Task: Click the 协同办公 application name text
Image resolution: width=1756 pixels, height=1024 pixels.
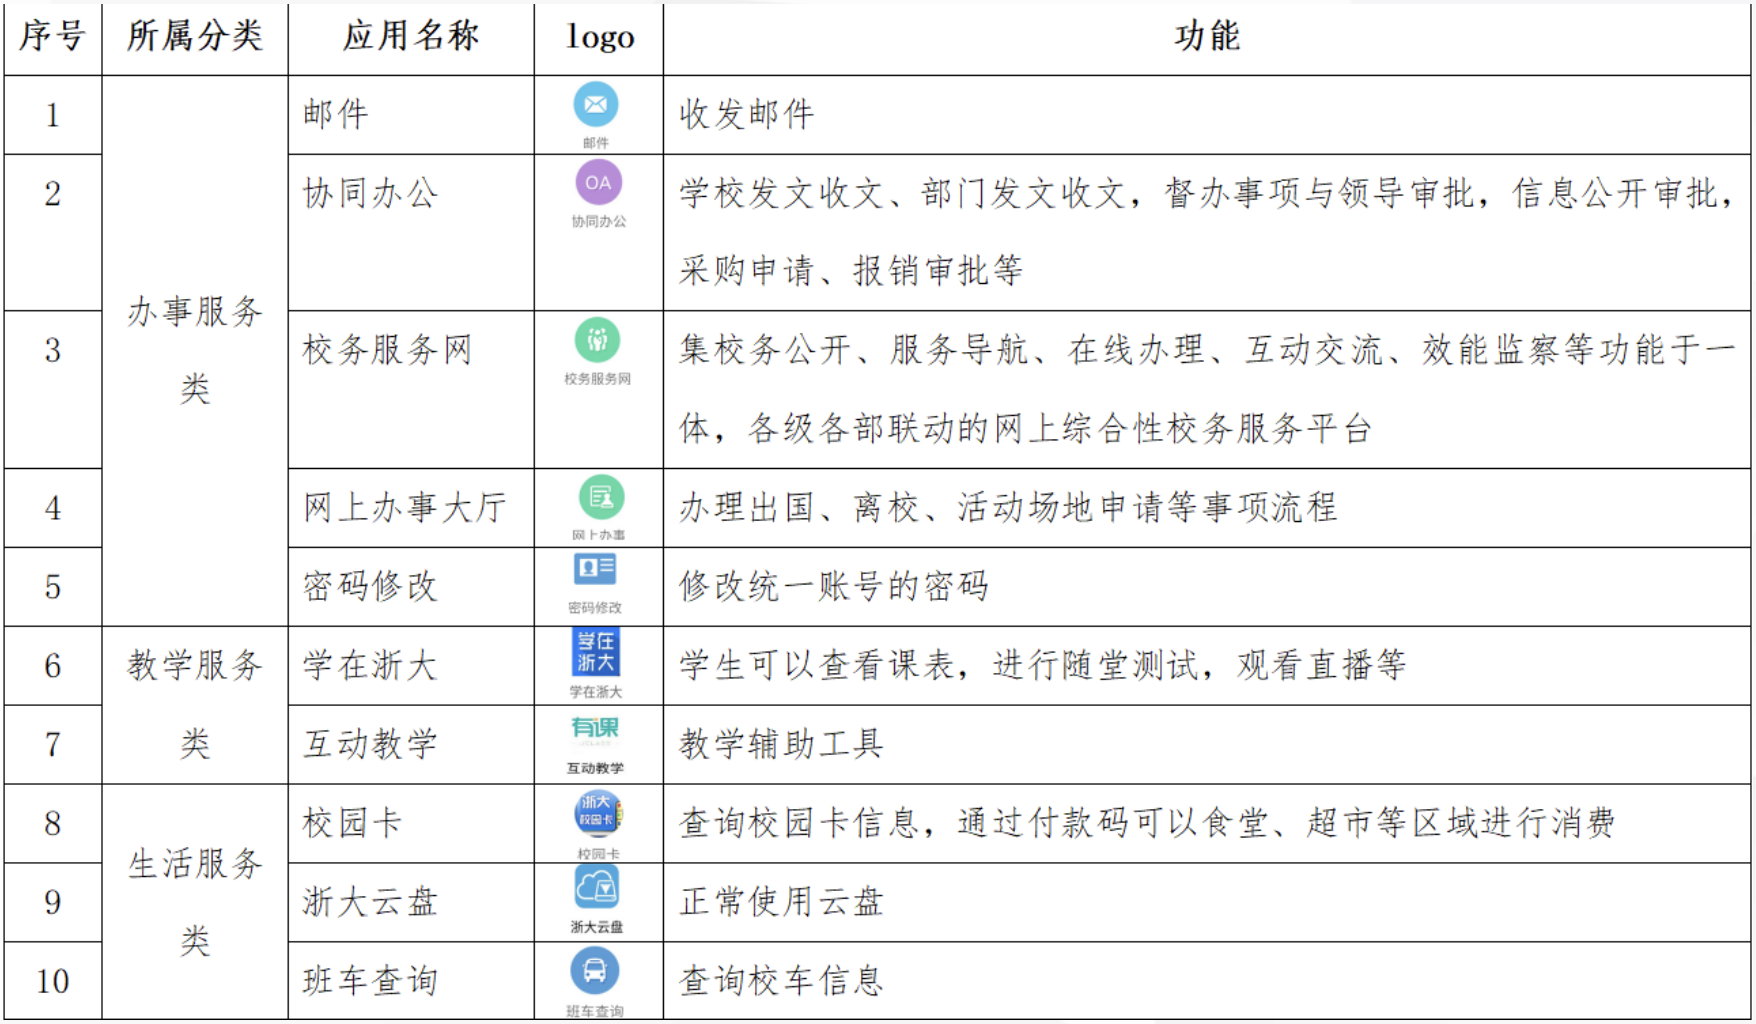Action: pos(371,194)
